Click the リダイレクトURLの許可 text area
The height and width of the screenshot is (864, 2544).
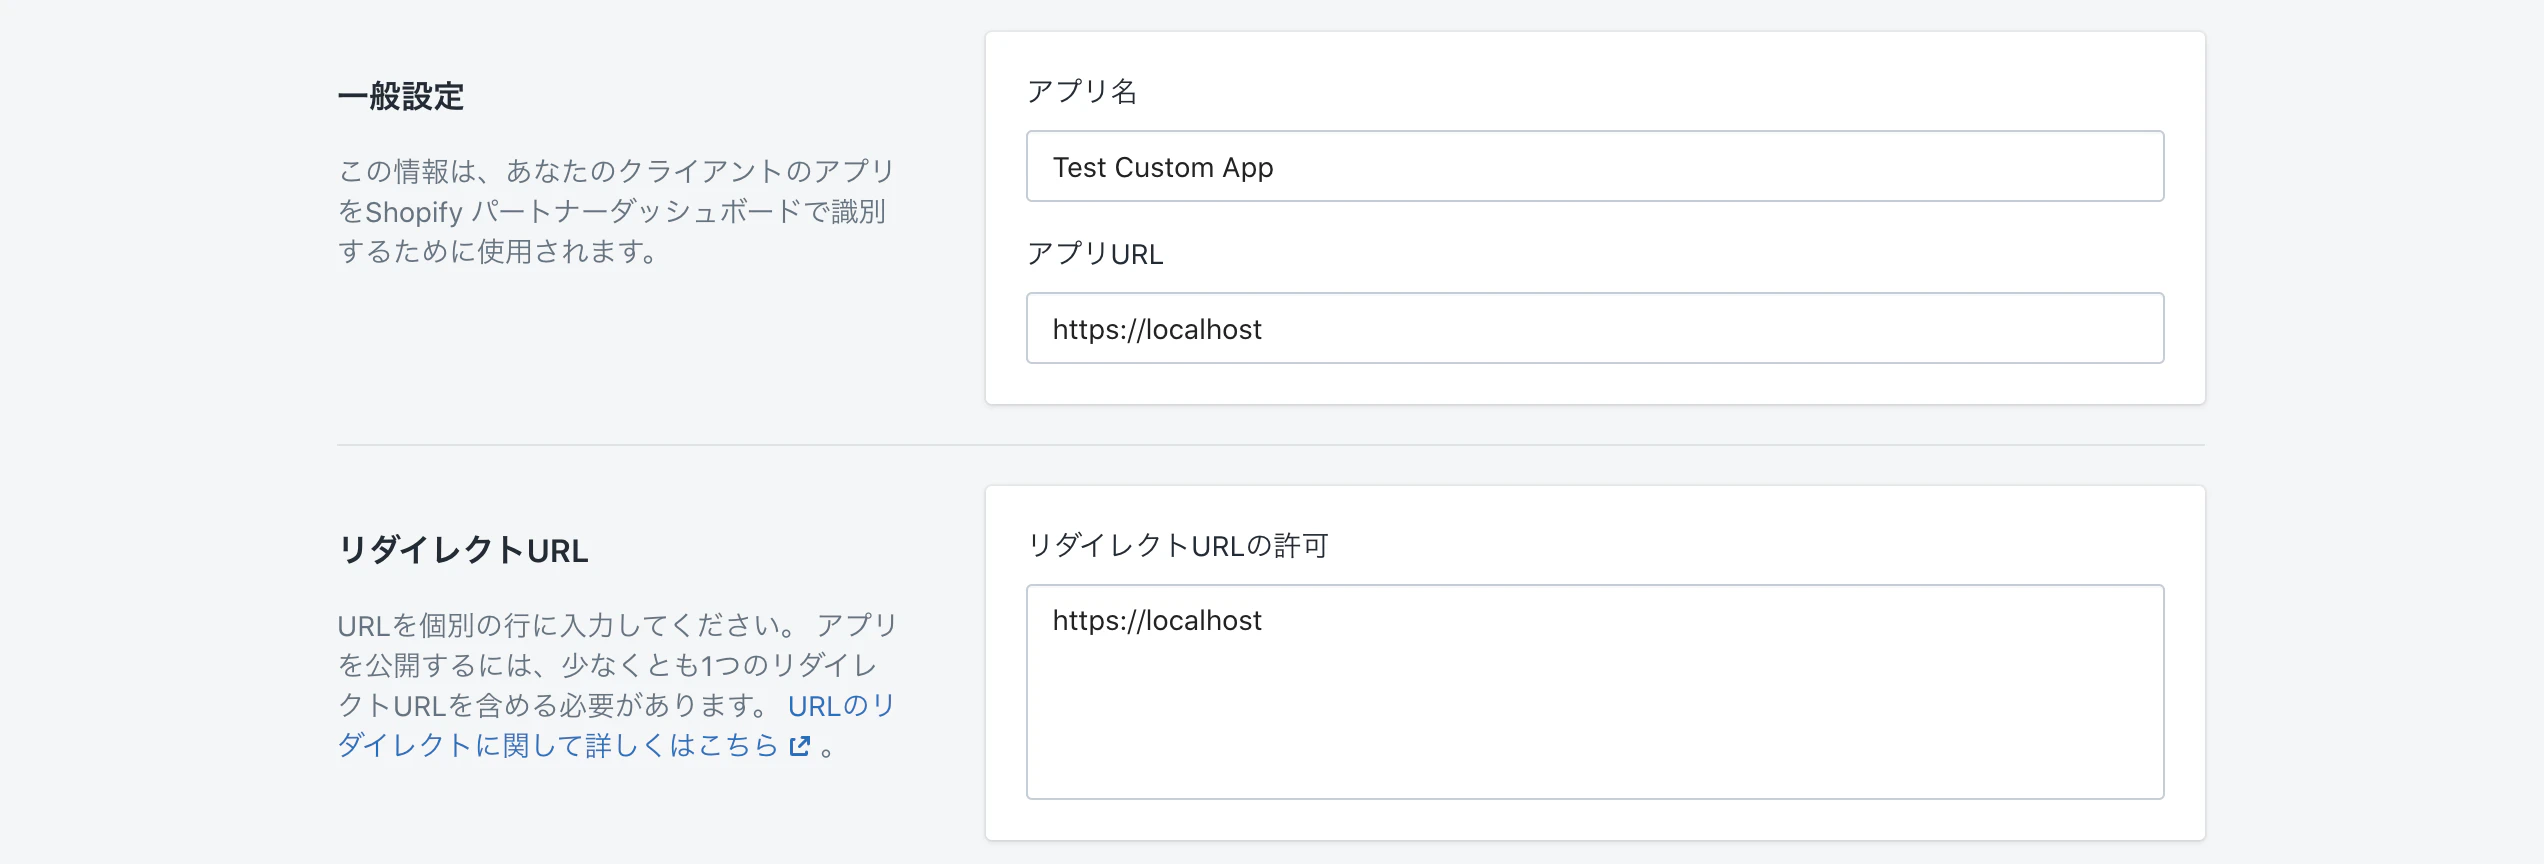click(1595, 692)
